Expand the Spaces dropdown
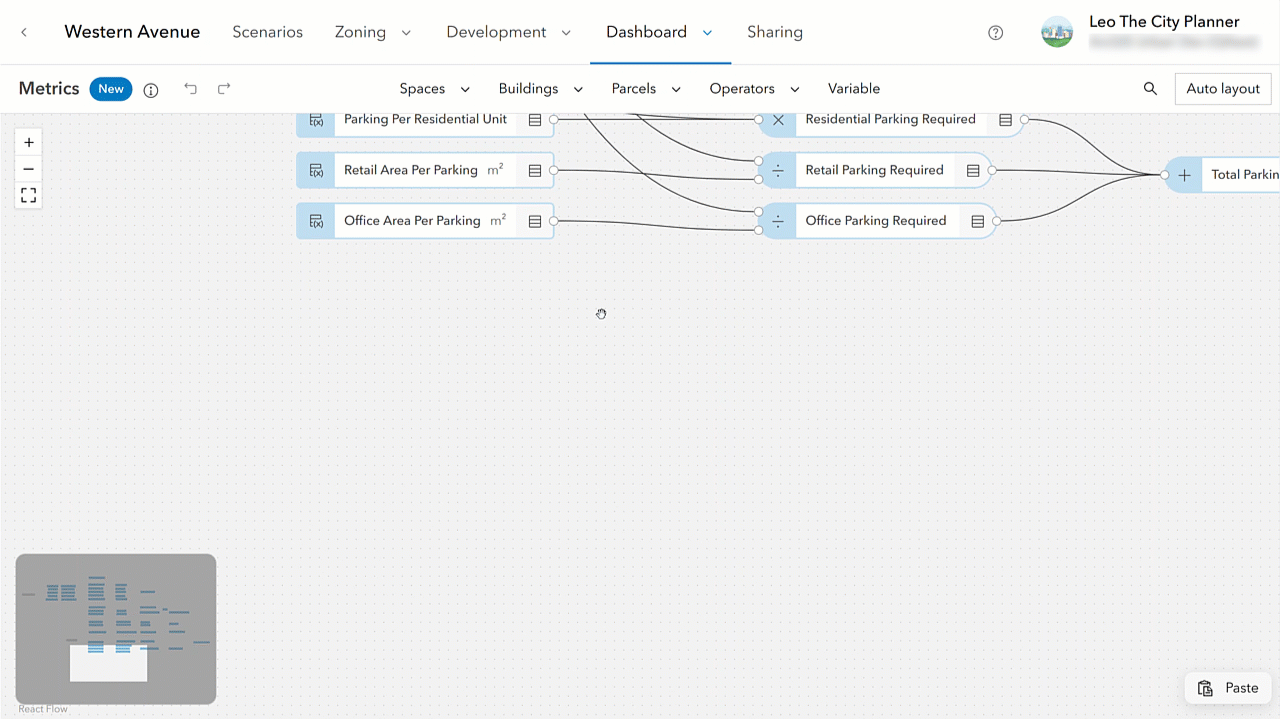1280x719 pixels. tap(434, 89)
